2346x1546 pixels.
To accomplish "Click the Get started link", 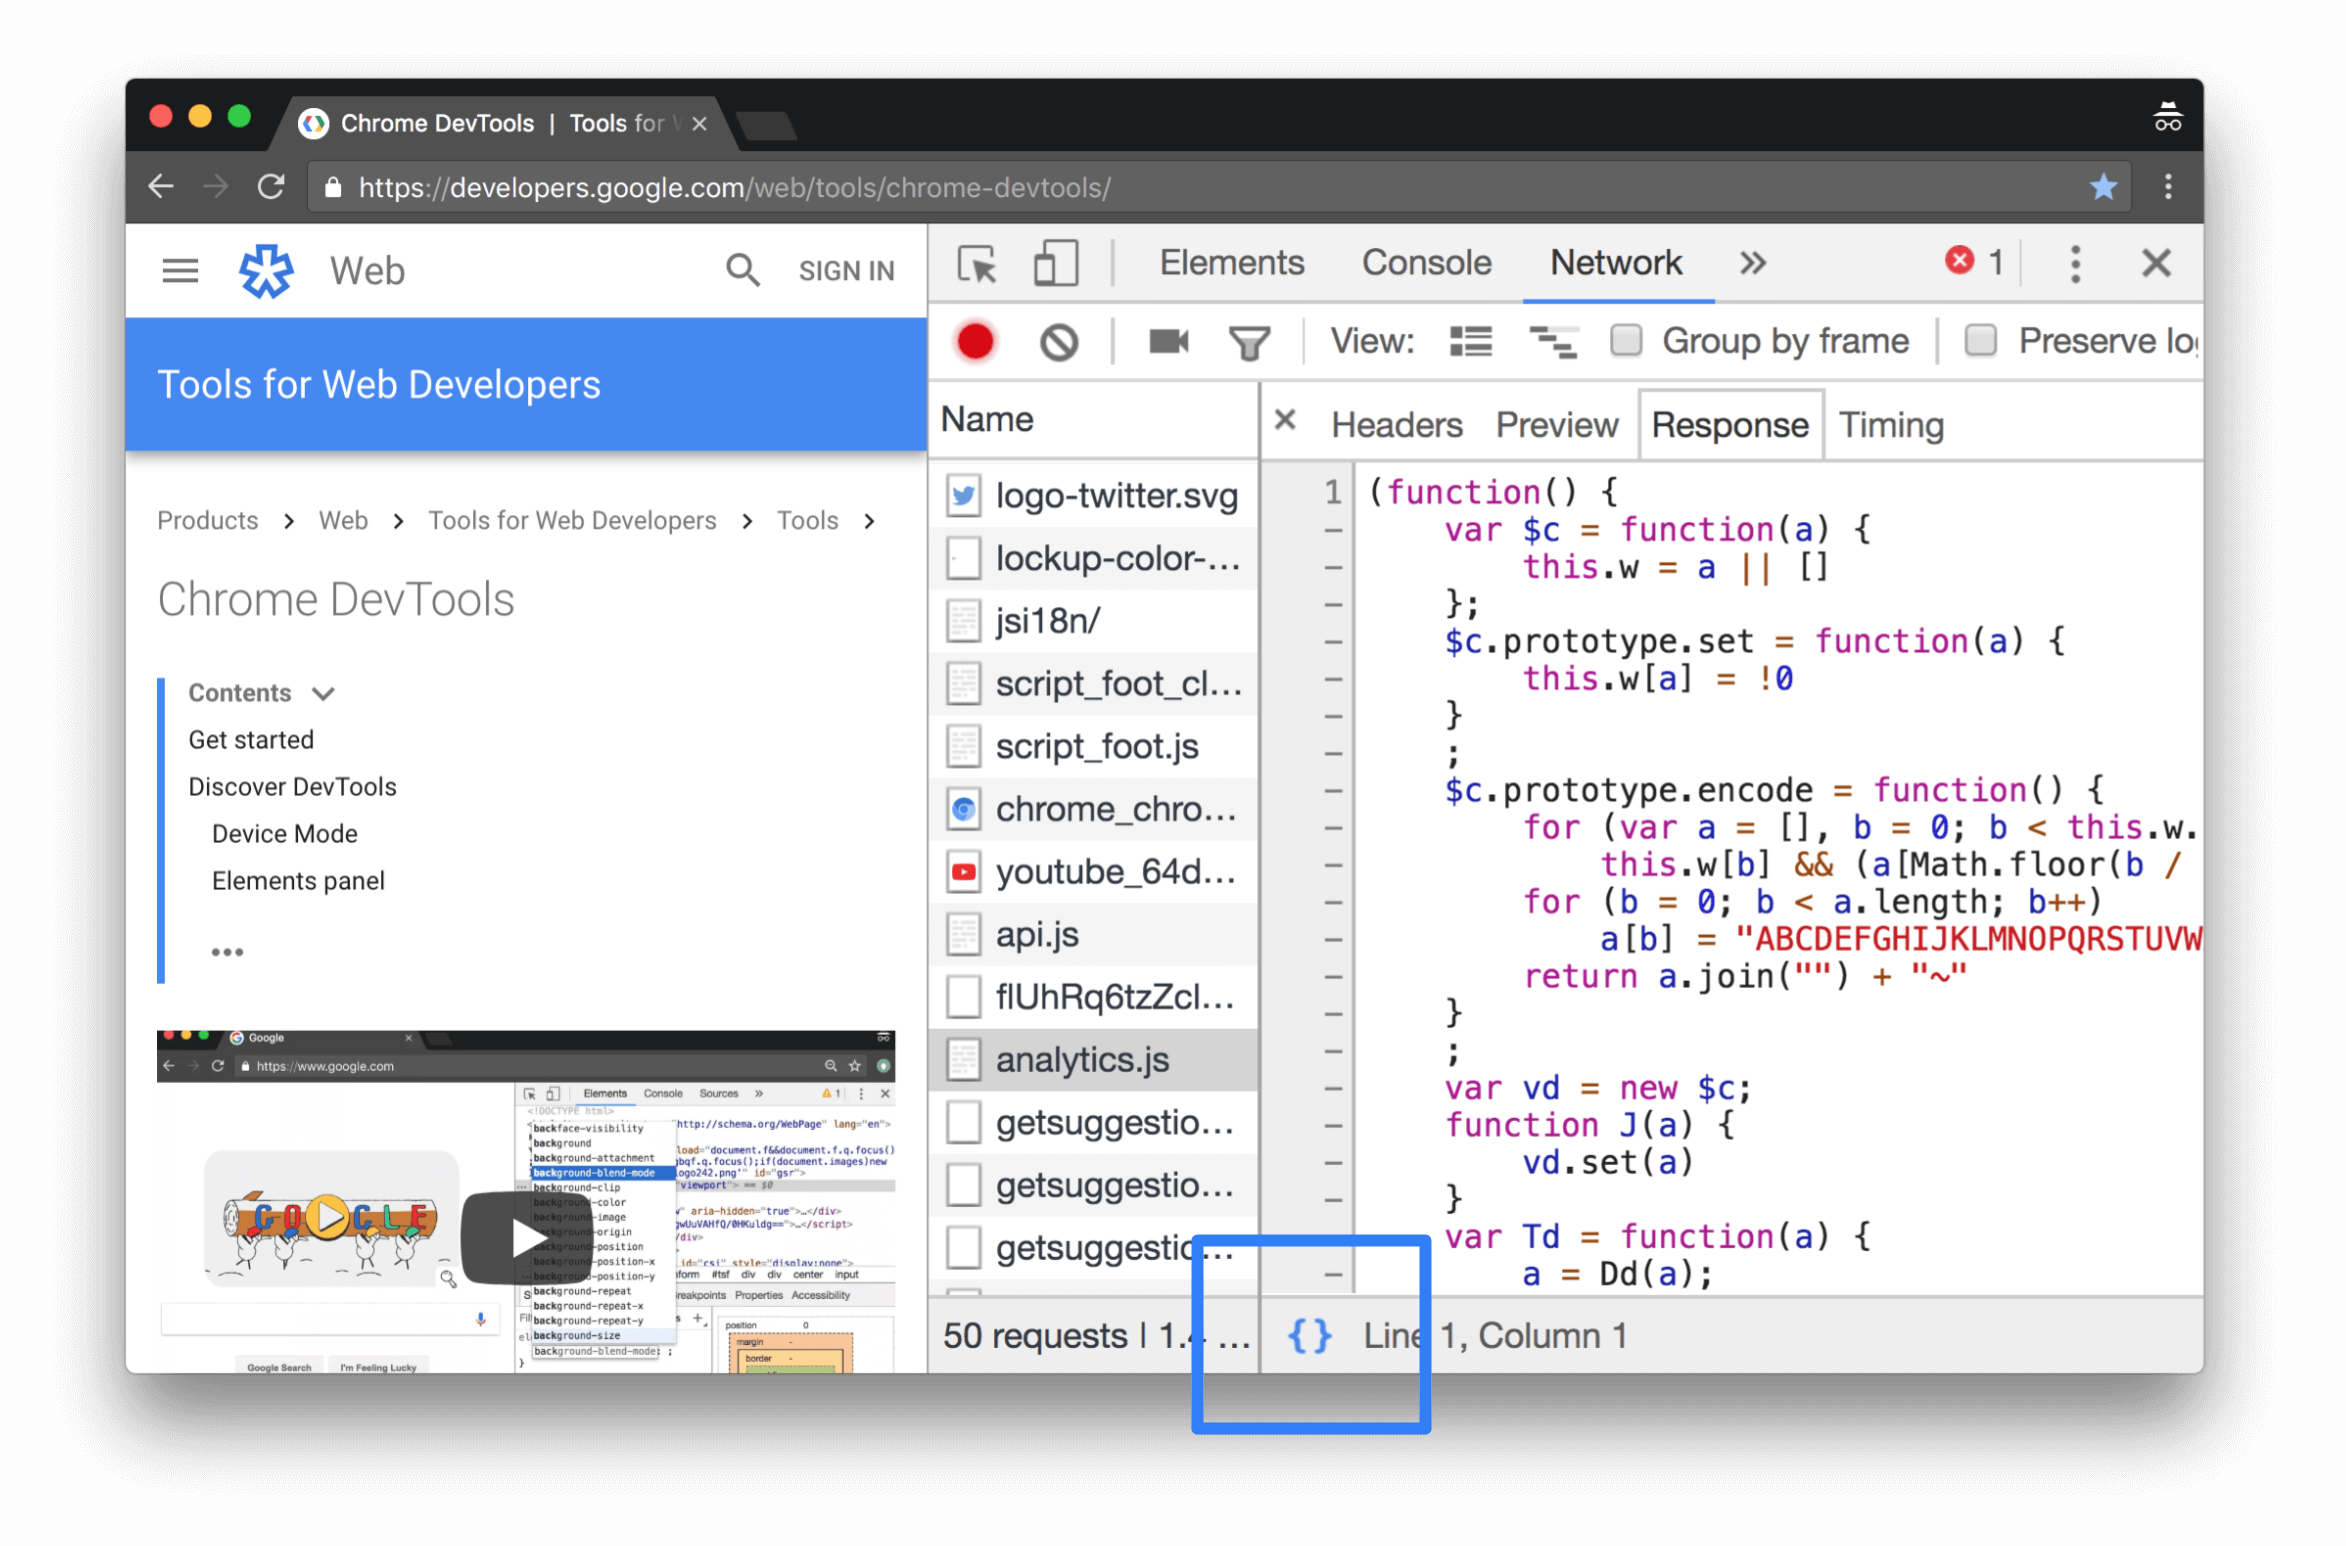I will pyautogui.click(x=252, y=740).
